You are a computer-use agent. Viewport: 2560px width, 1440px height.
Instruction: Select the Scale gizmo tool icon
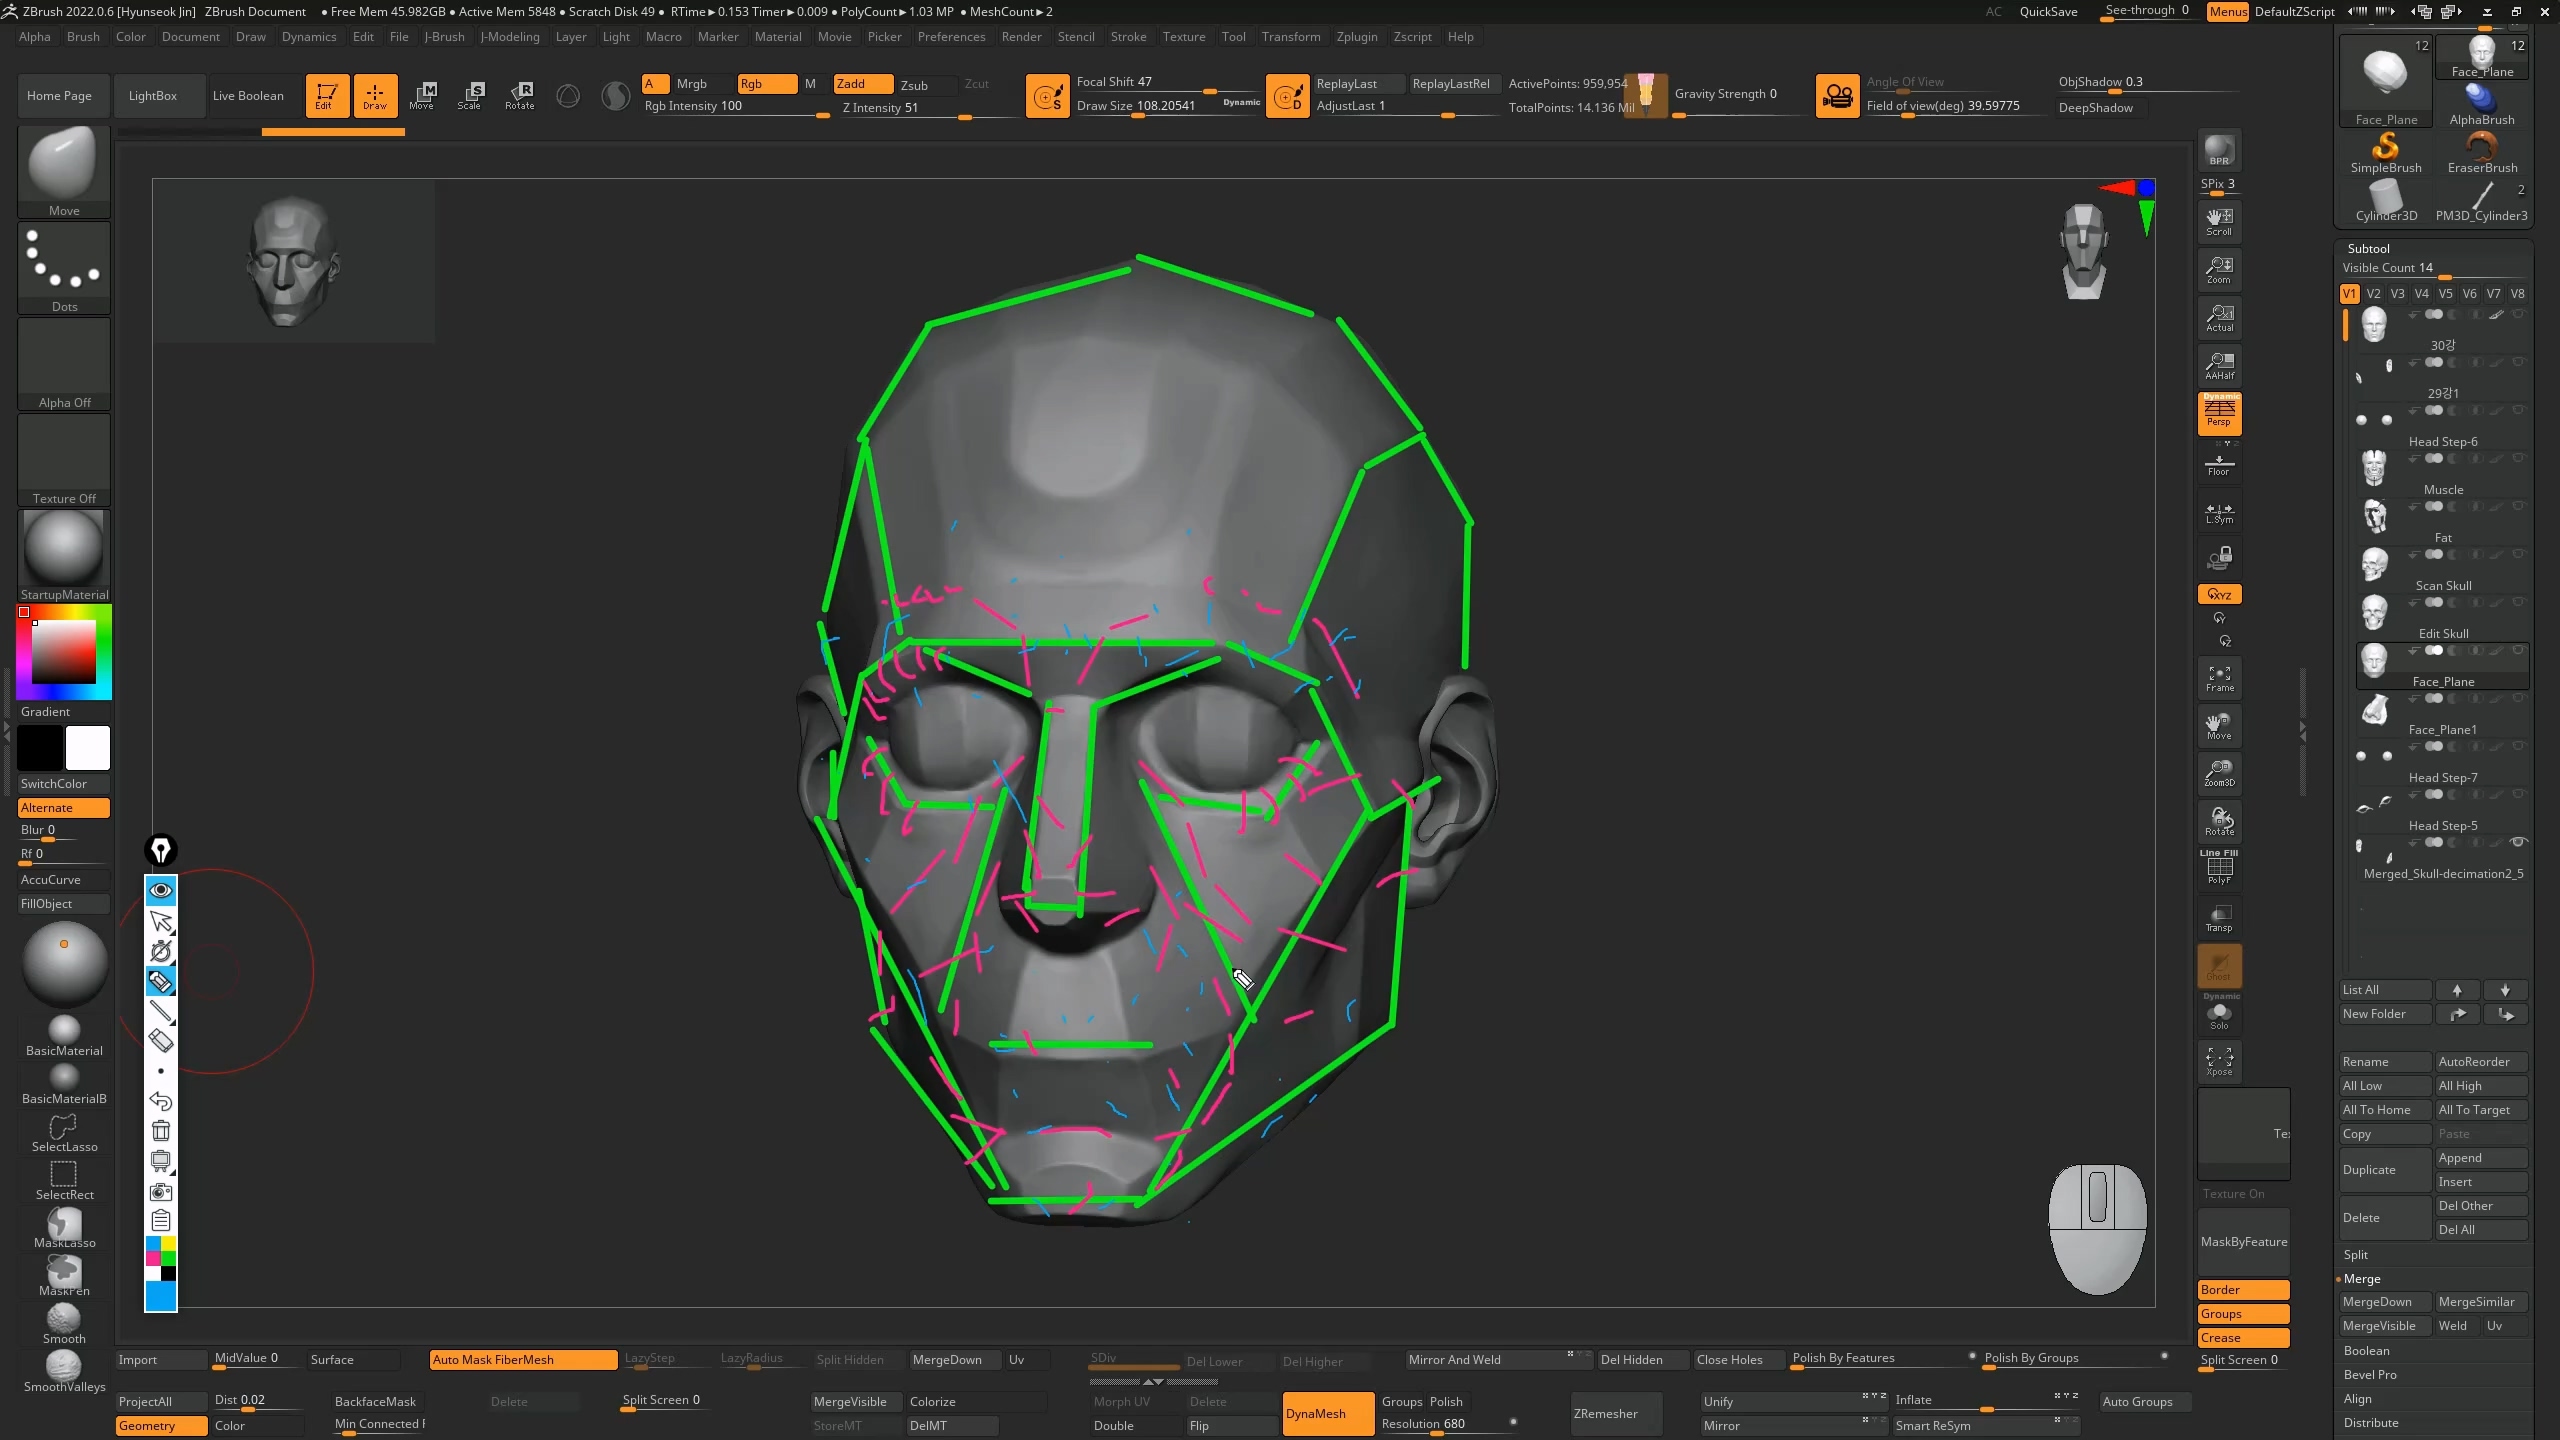470,95
